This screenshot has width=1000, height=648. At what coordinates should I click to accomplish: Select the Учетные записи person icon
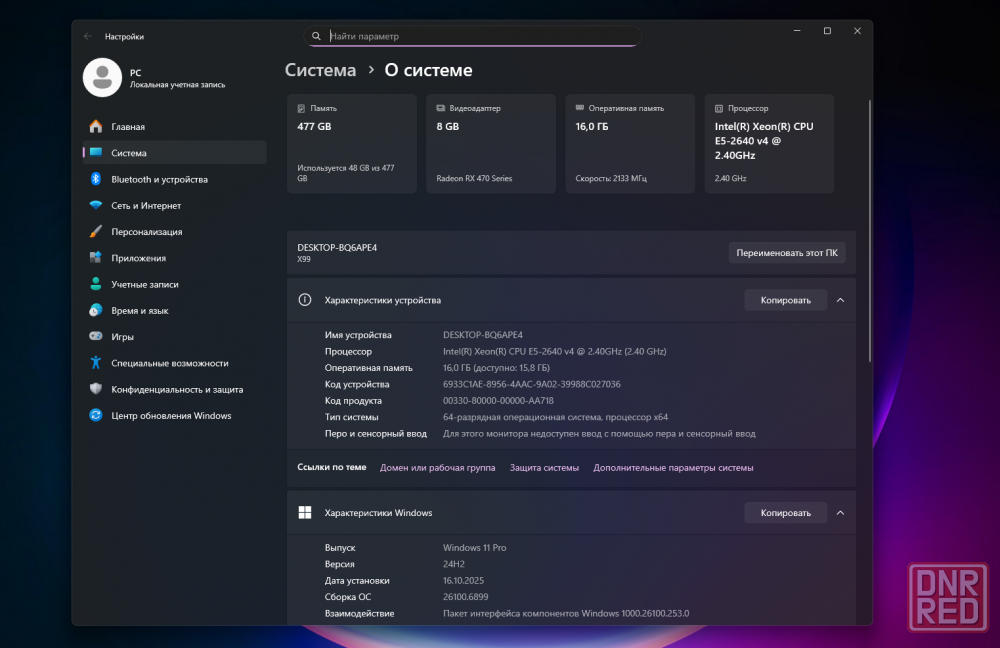96,284
